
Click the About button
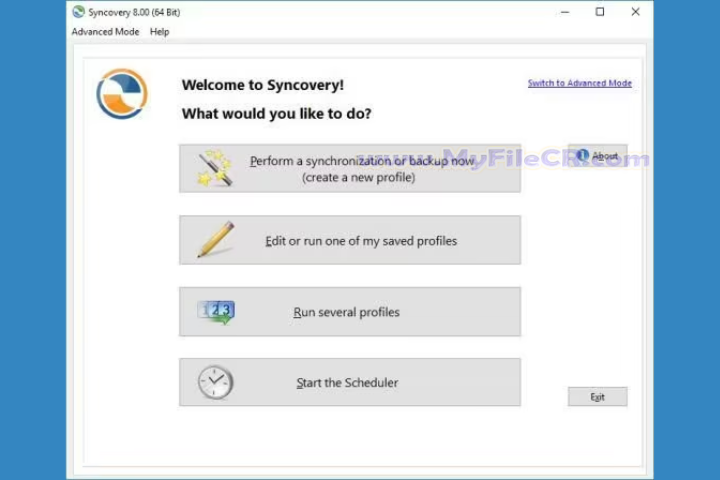click(597, 156)
